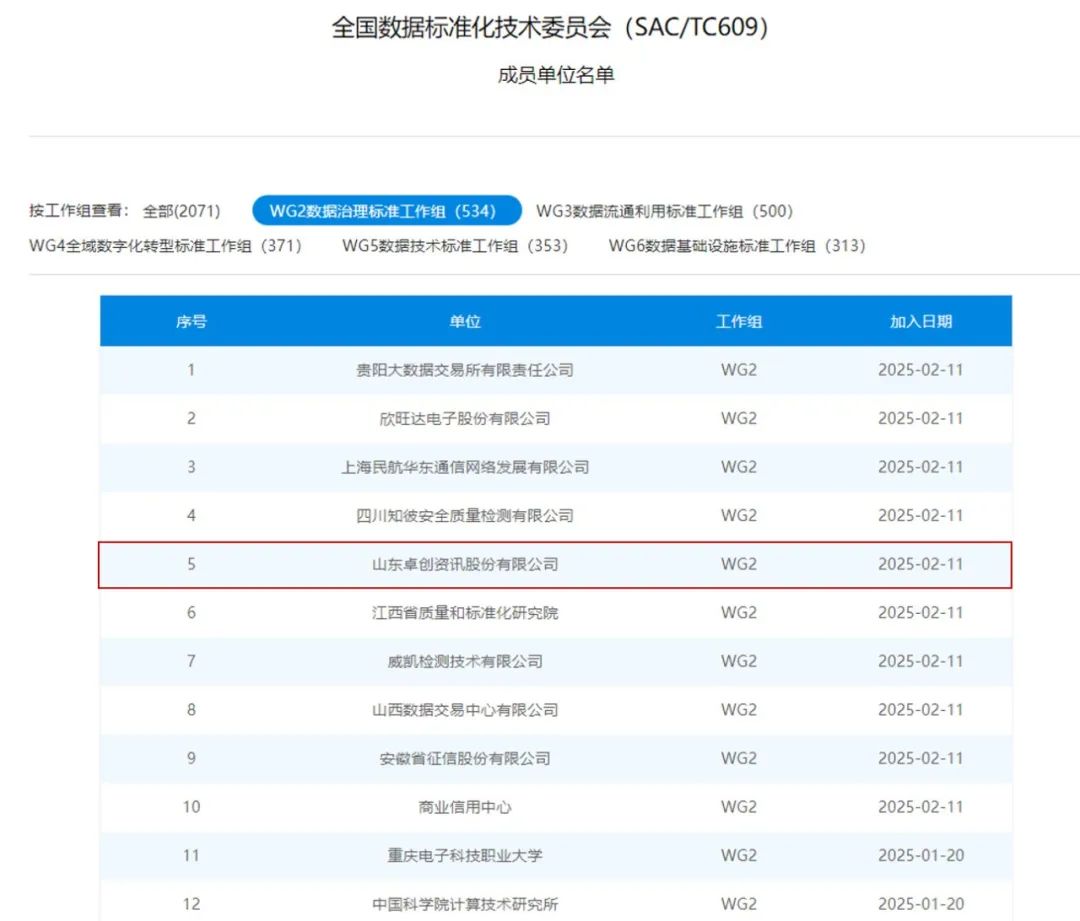Viewport: 1080px width, 921px height.
Task: Click the page title 全国数据标准化技术委员会 (SAC/TC609)
Action: [x=550, y=28]
